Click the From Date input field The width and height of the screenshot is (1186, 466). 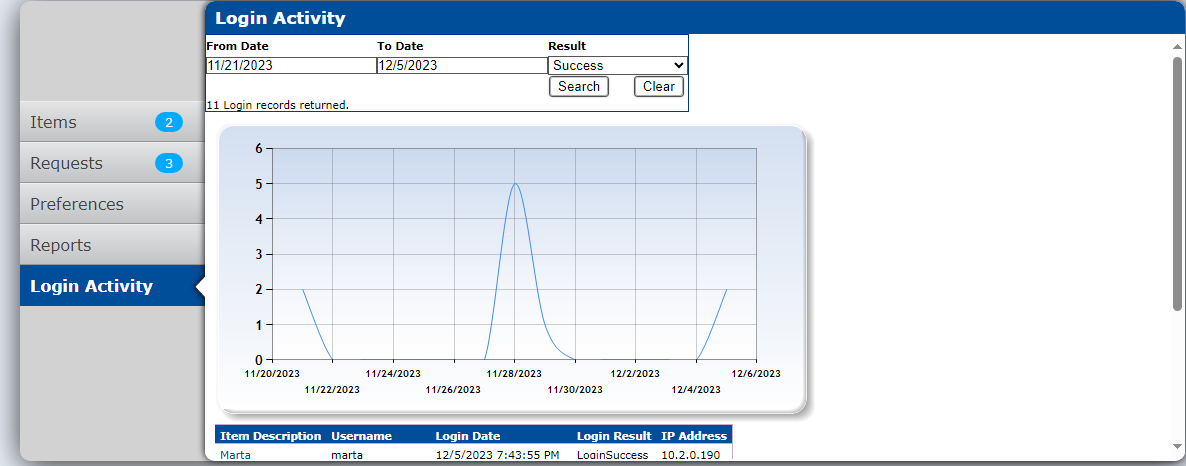pos(290,66)
